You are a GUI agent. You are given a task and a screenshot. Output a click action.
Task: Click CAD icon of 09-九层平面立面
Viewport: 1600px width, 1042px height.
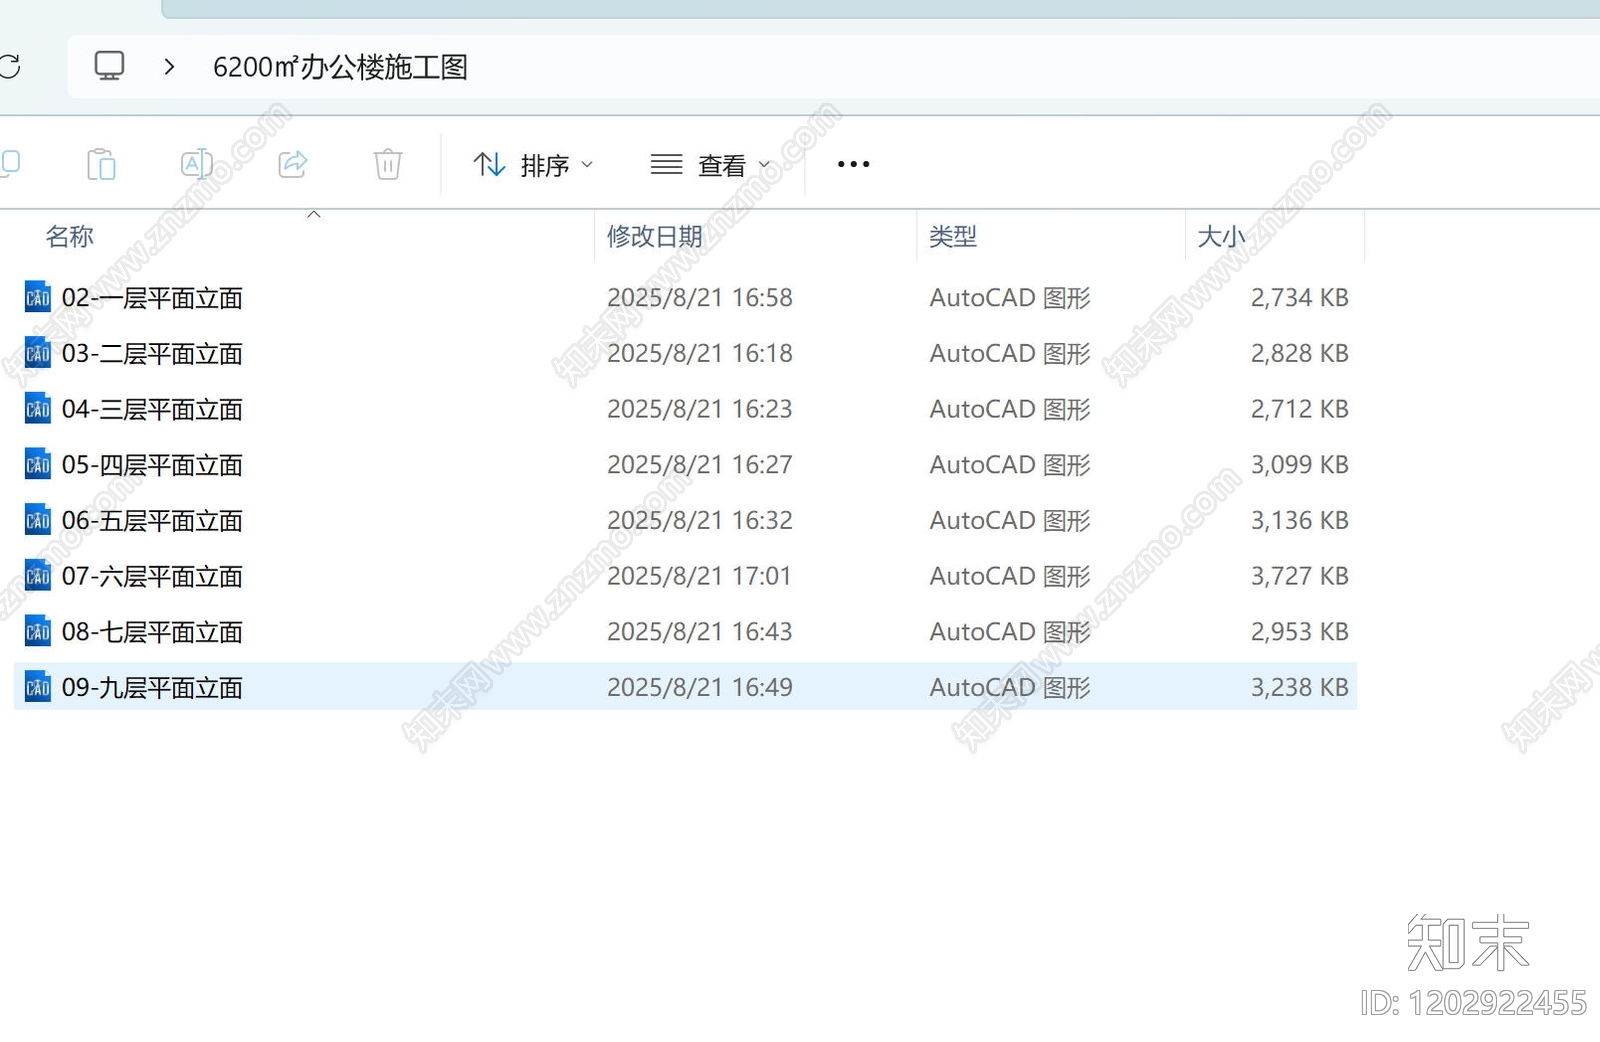[x=37, y=687]
